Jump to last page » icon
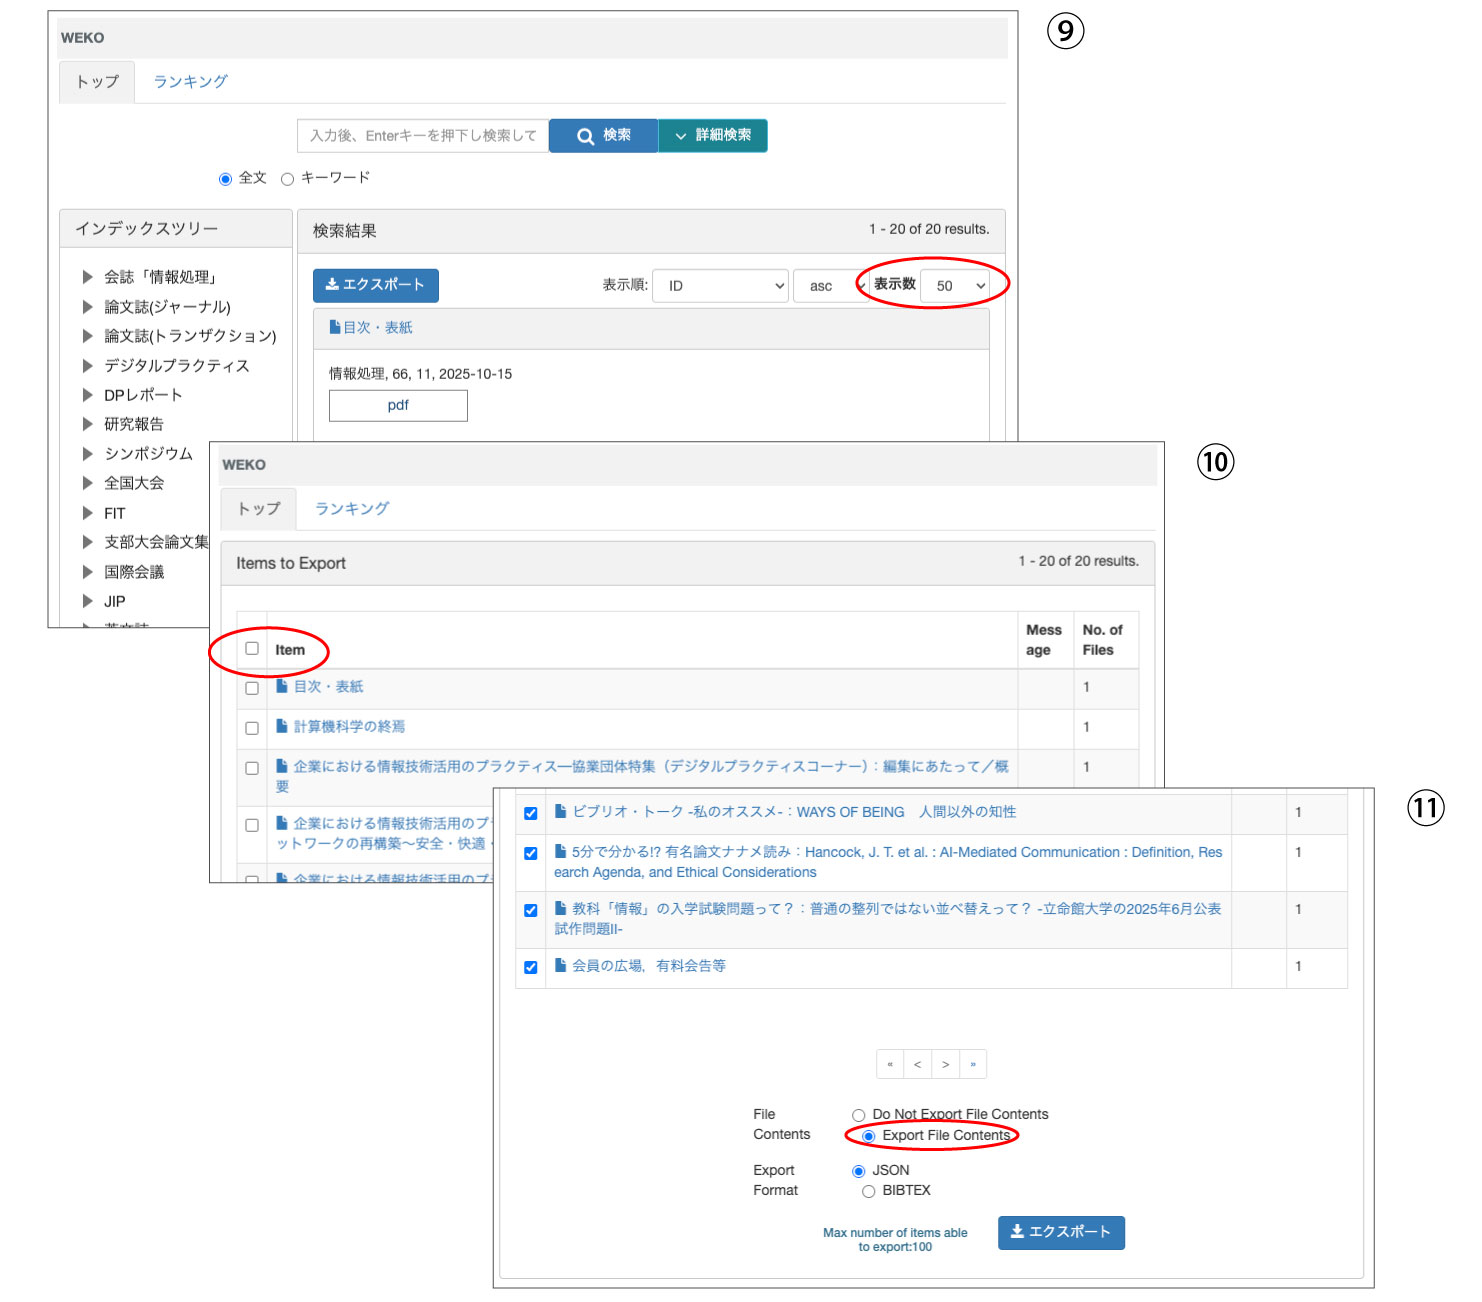The image size is (1482, 1302). [x=973, y=1064]
